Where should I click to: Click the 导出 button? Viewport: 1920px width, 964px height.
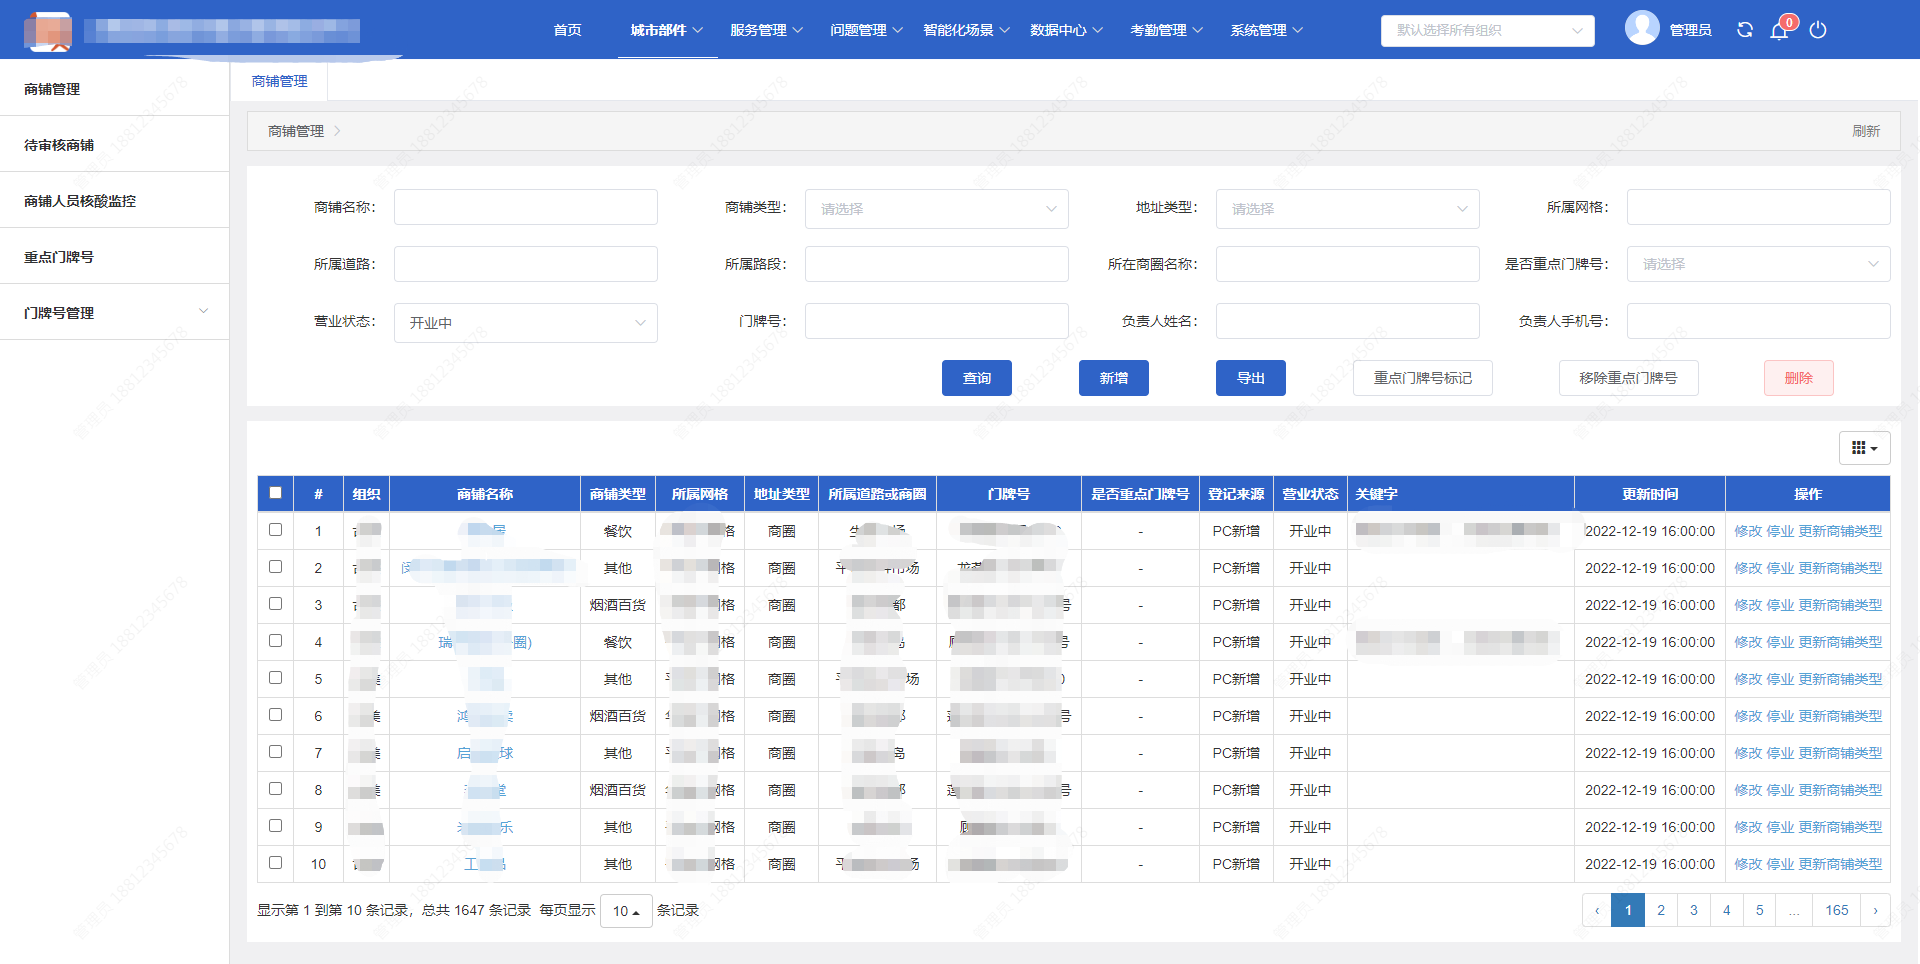click(x=1251, y=378)
